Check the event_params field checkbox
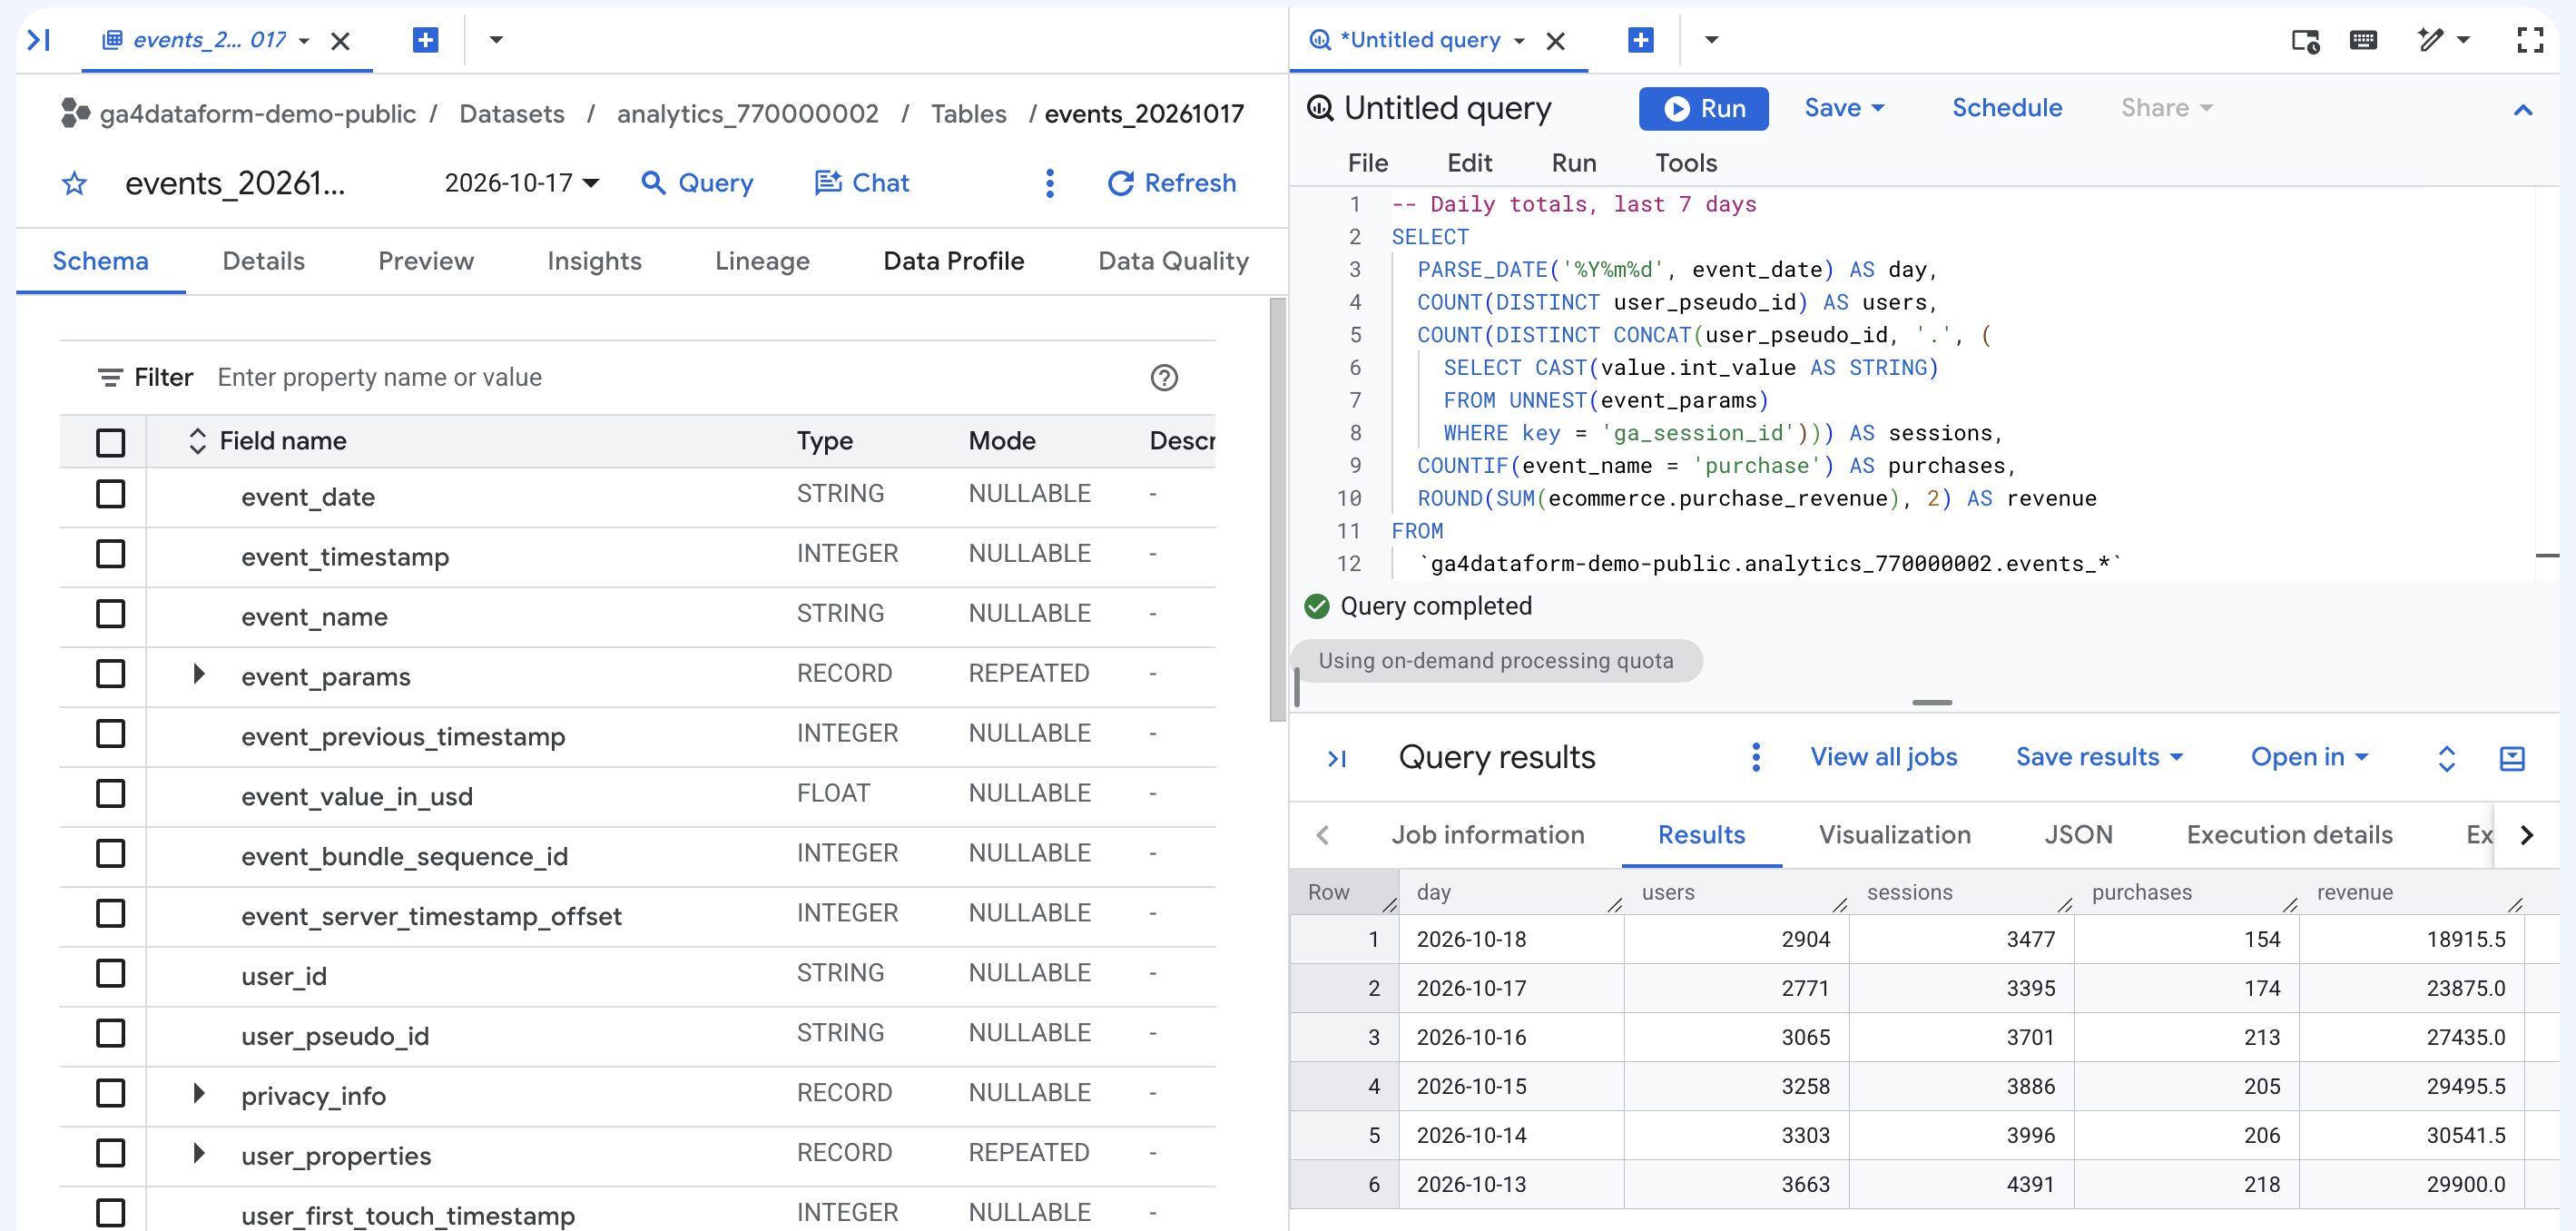Screen dimensions: 2576x1231 pos(111,674)
